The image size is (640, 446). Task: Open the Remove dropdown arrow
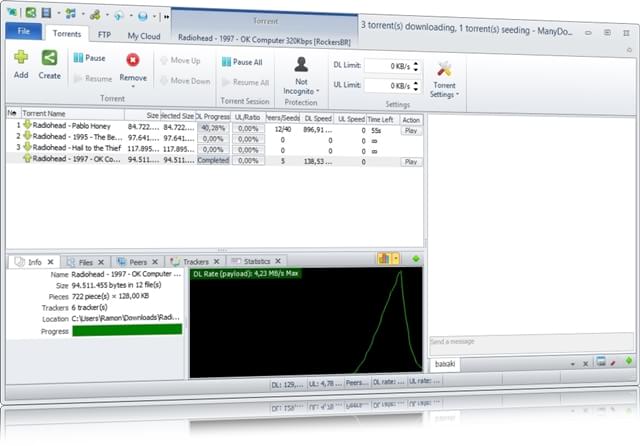[133, 87]
